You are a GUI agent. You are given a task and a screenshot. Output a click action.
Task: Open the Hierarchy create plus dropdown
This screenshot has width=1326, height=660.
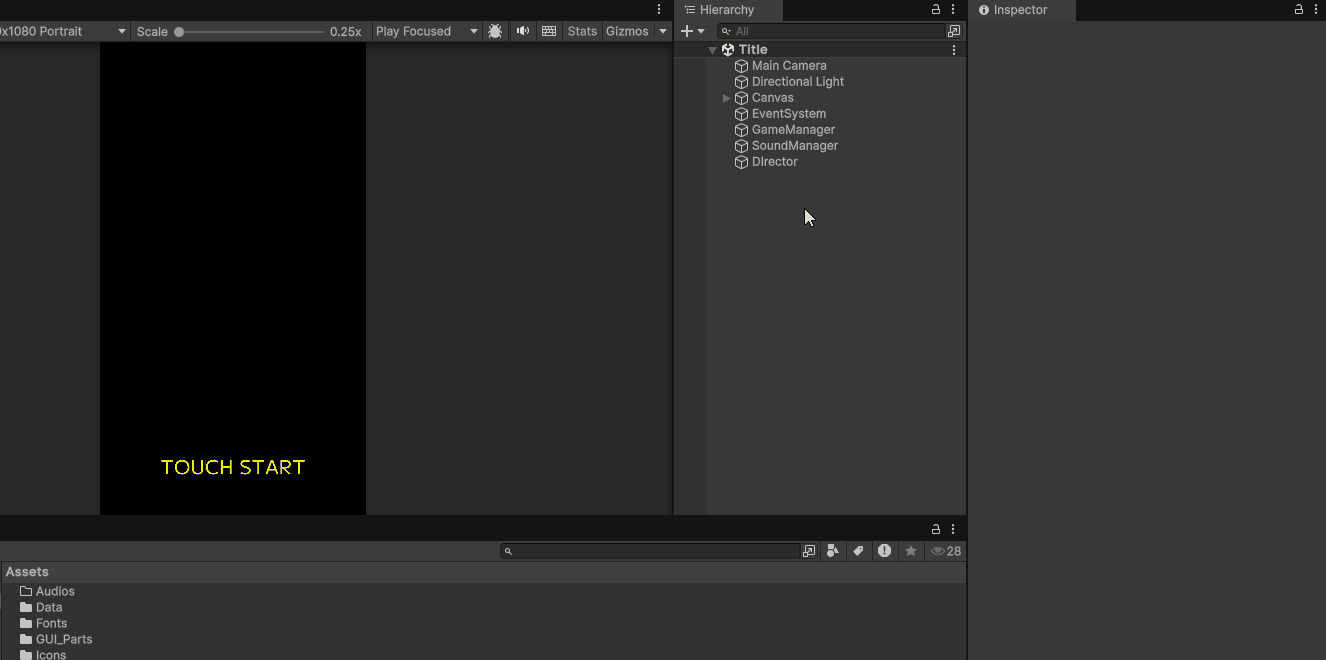[693, 31]
